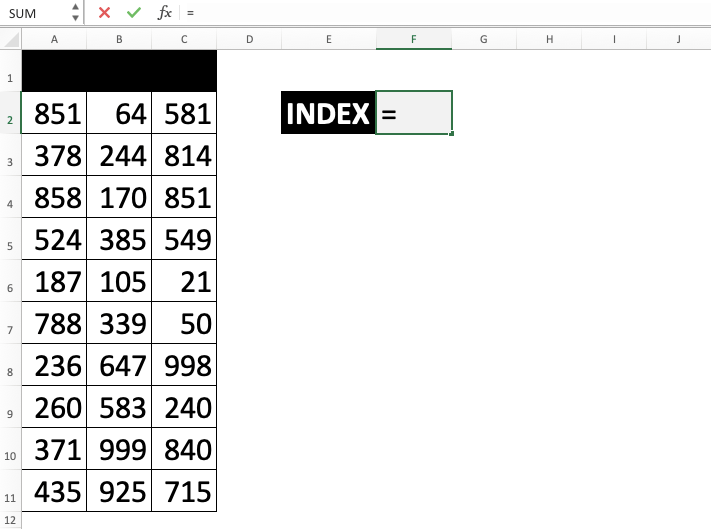
Task: Click cell B3 with value 244
Action: tap(119, 155)
